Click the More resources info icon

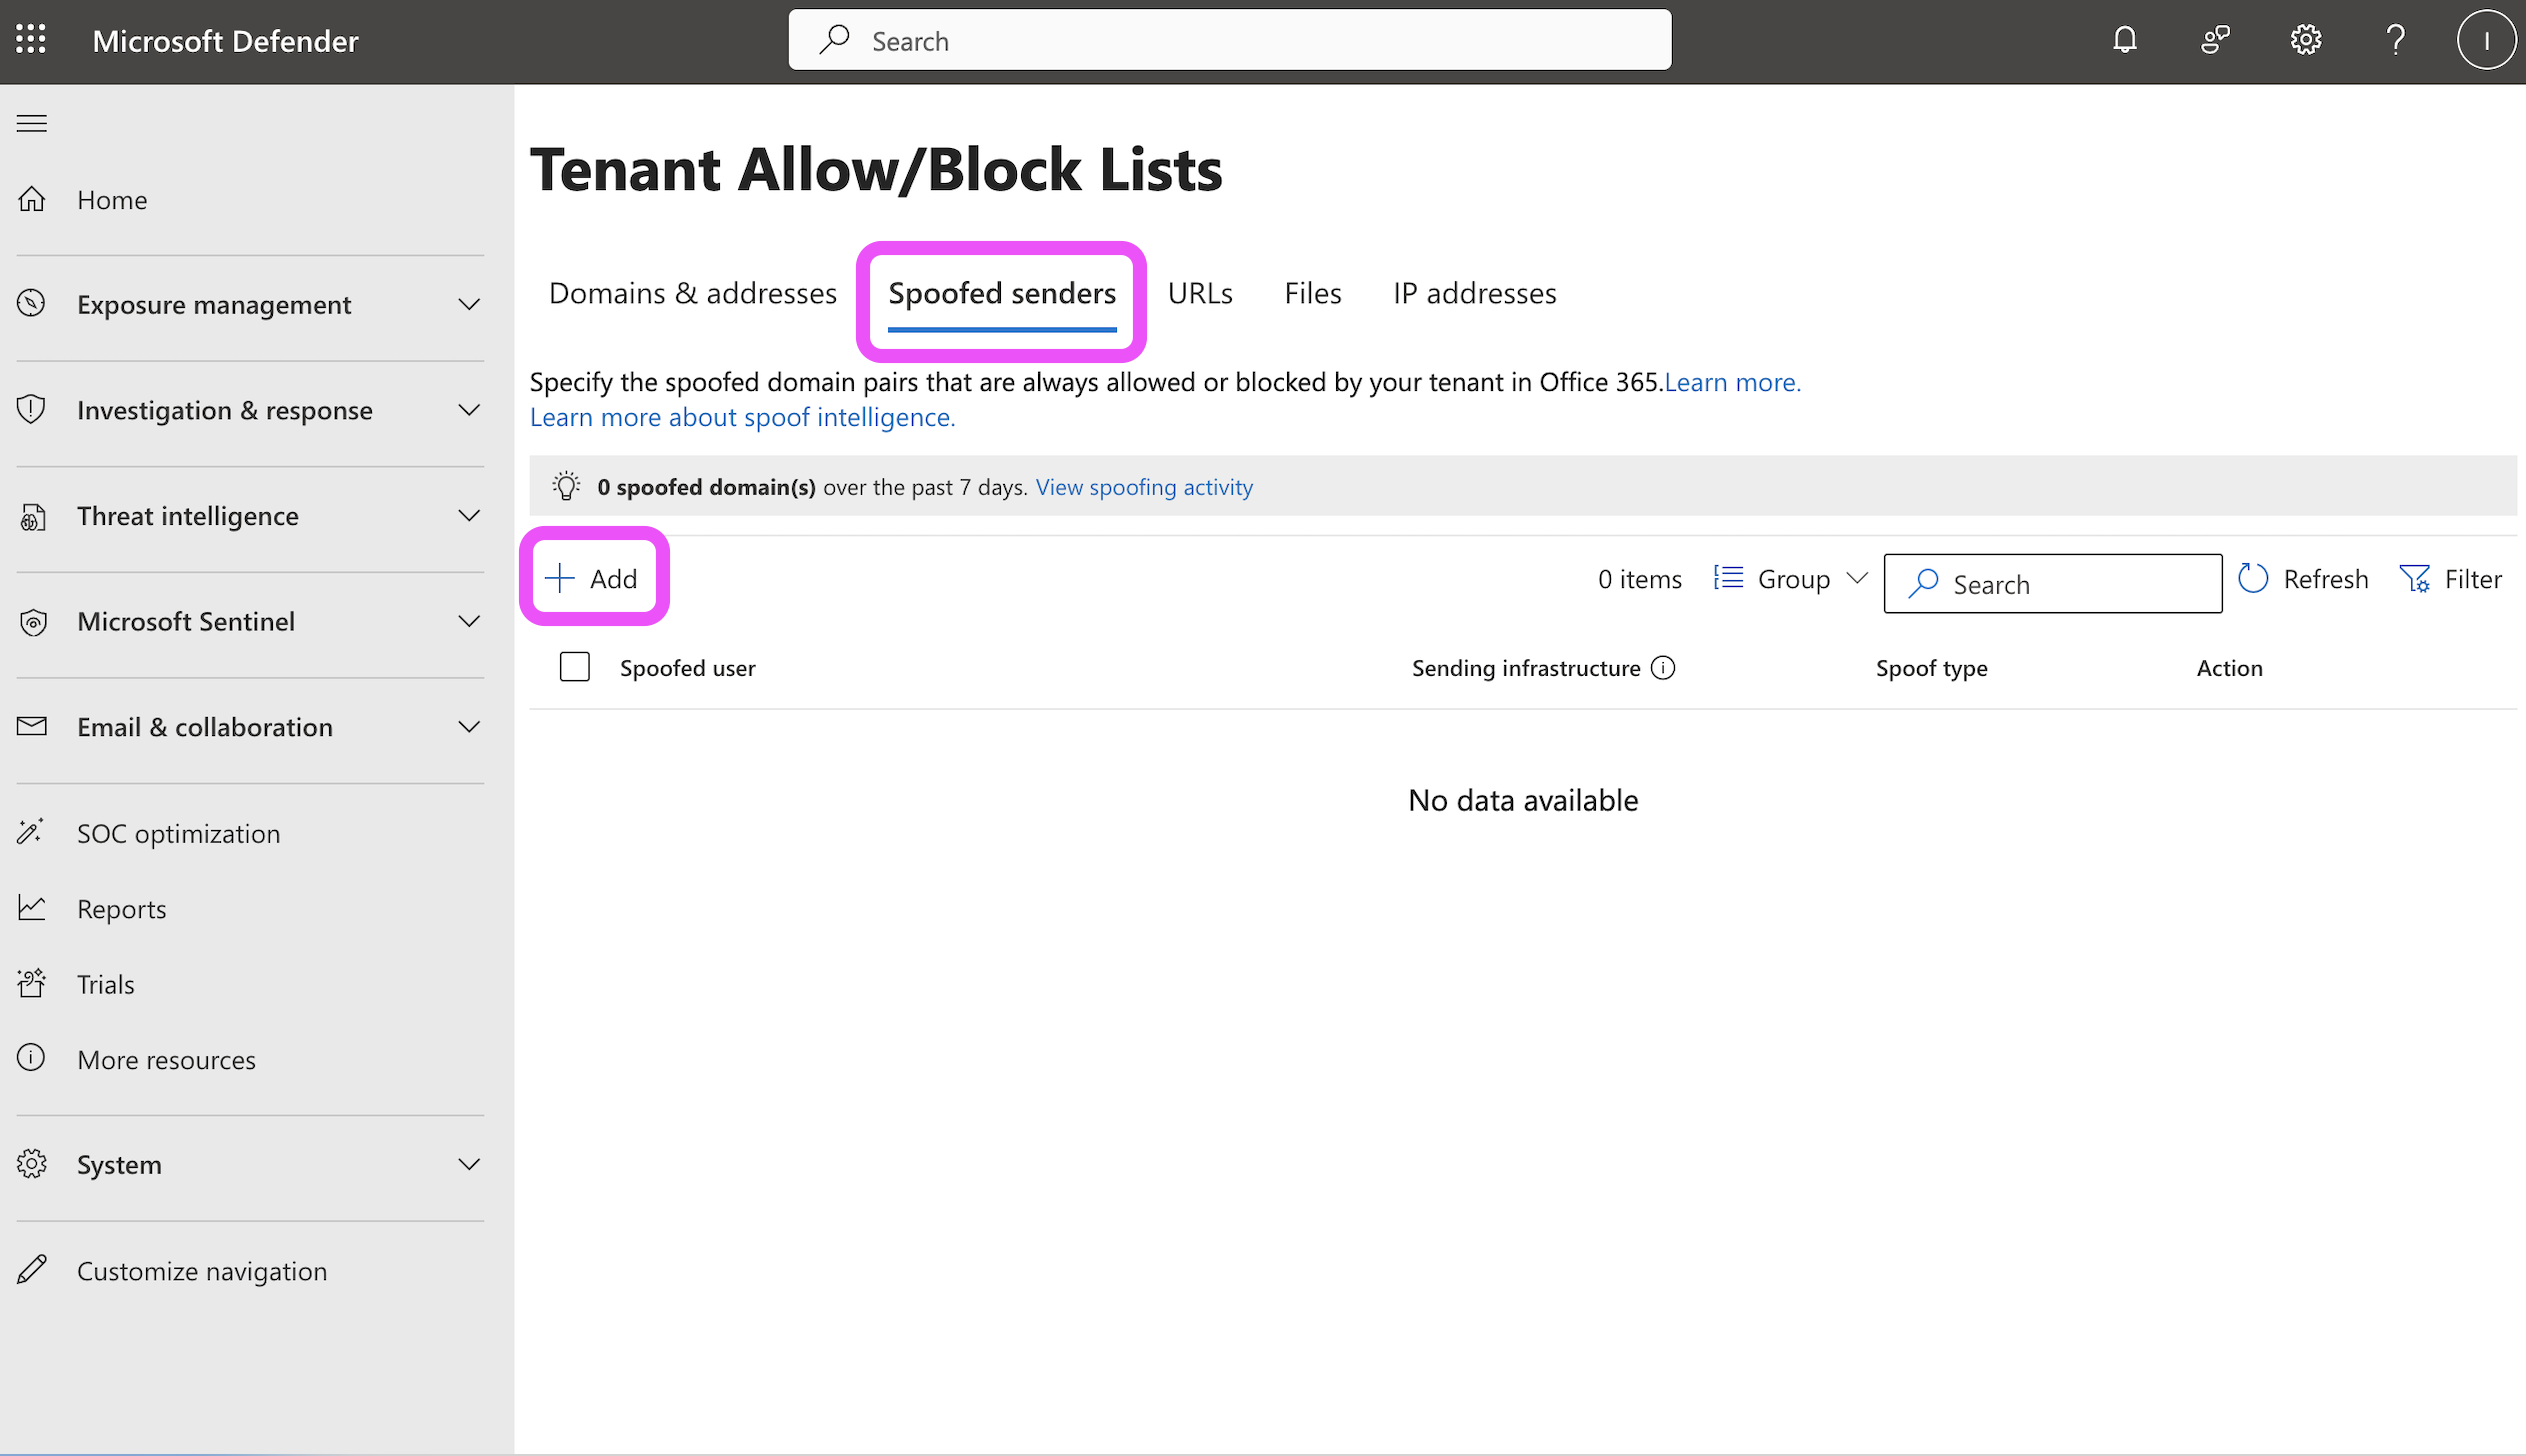[x=32, y=1058]
